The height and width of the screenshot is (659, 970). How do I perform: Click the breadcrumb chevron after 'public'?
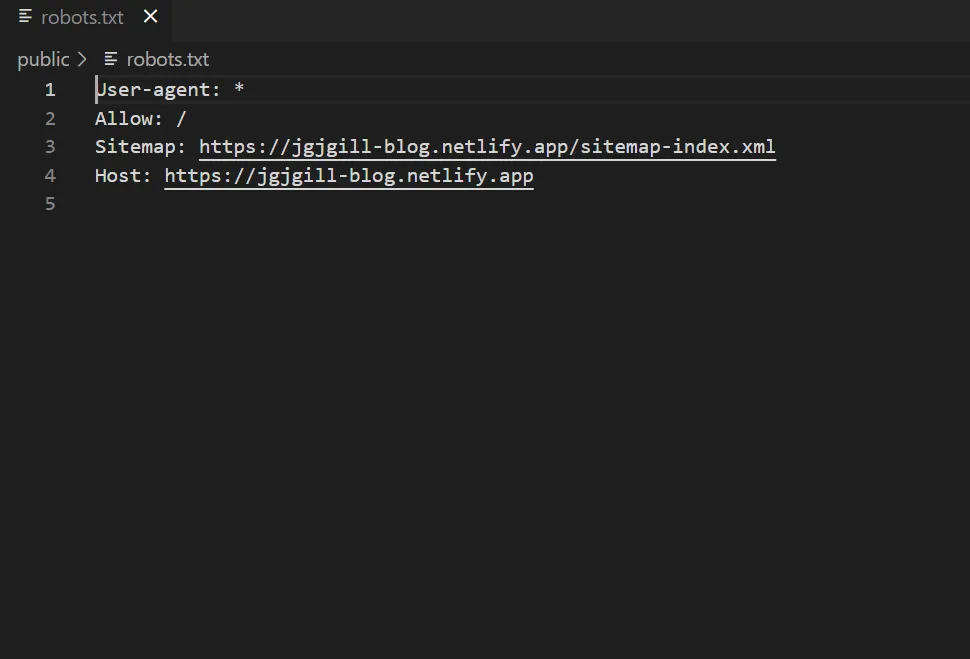point(82,60)
